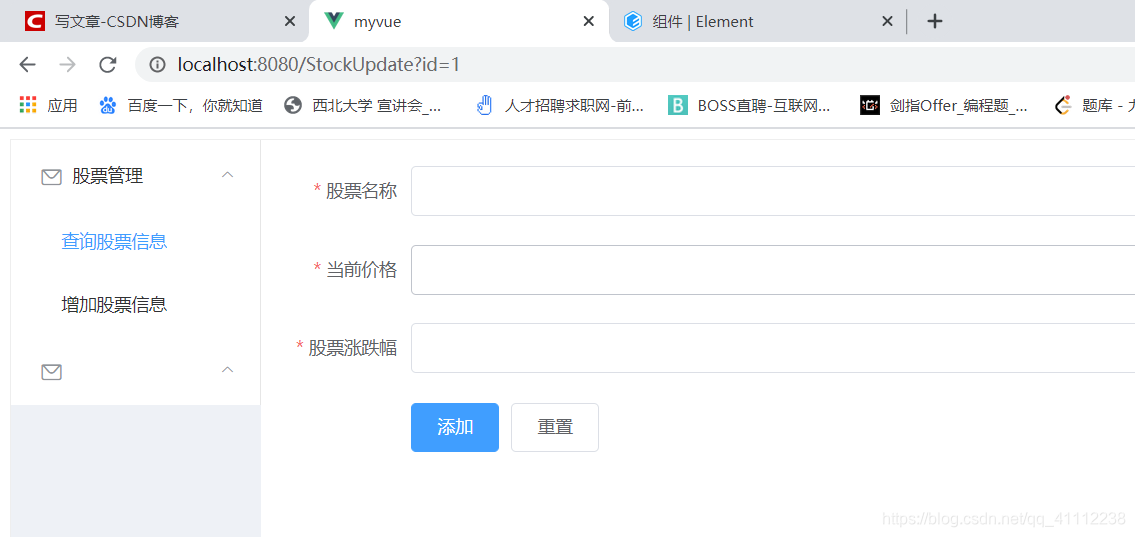Open the 剑指Offer_编程题 bookmark
Image resolution: width=1135 pixels, height=537 pixels.
click(x=944, y=106)
